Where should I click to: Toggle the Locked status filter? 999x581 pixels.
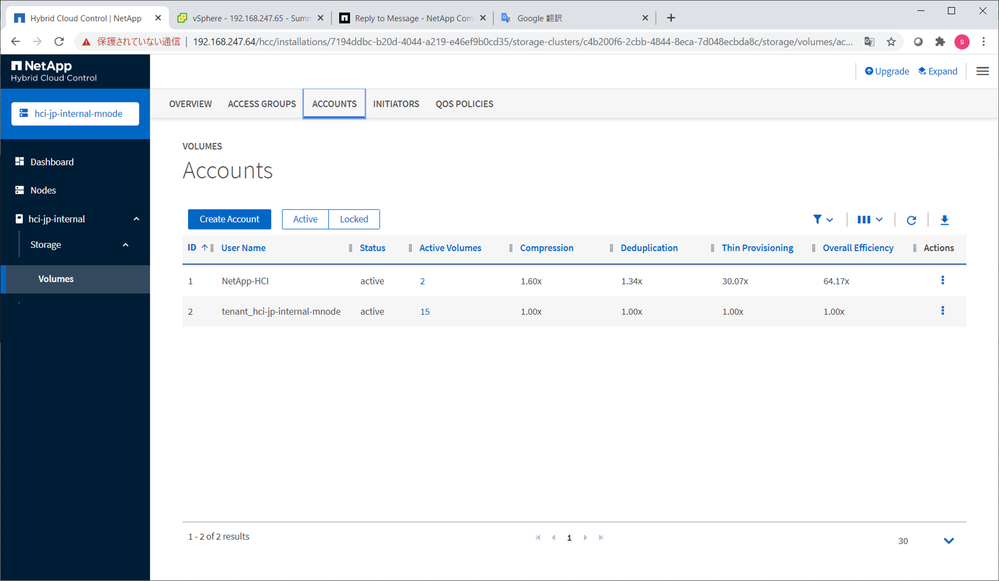354,219
